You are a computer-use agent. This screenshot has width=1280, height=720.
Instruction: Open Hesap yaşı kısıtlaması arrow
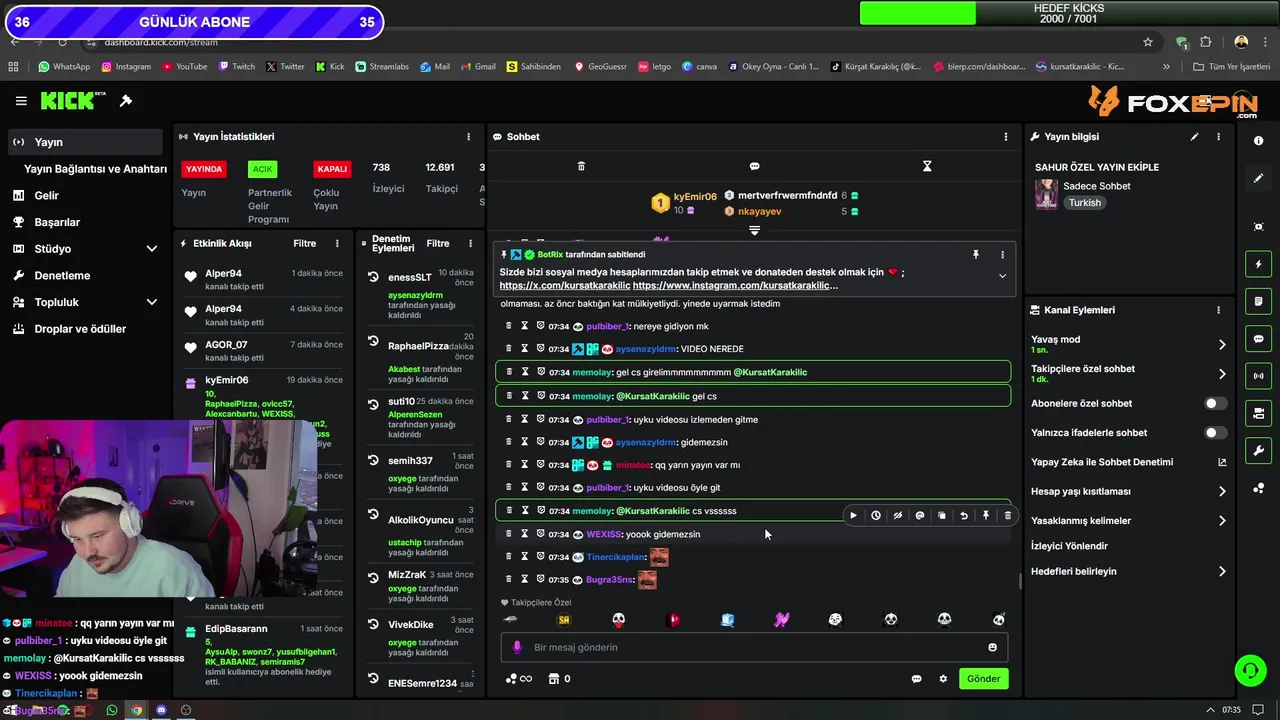[x=1222, y=492]
